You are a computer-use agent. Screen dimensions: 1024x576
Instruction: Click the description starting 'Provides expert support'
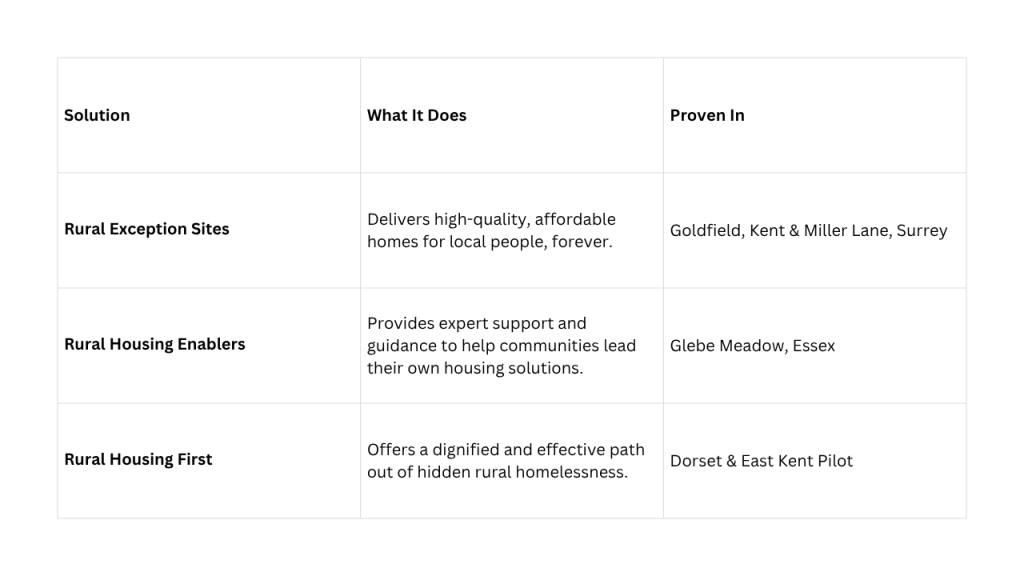[x=501, y=345]
